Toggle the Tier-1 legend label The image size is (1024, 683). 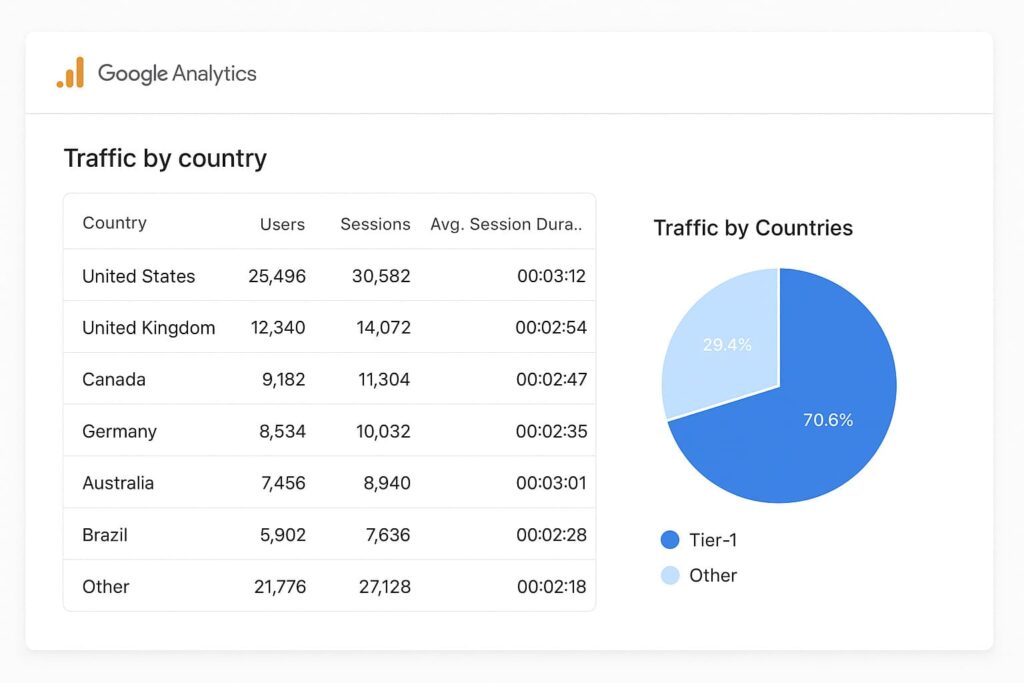click(713, 540)
